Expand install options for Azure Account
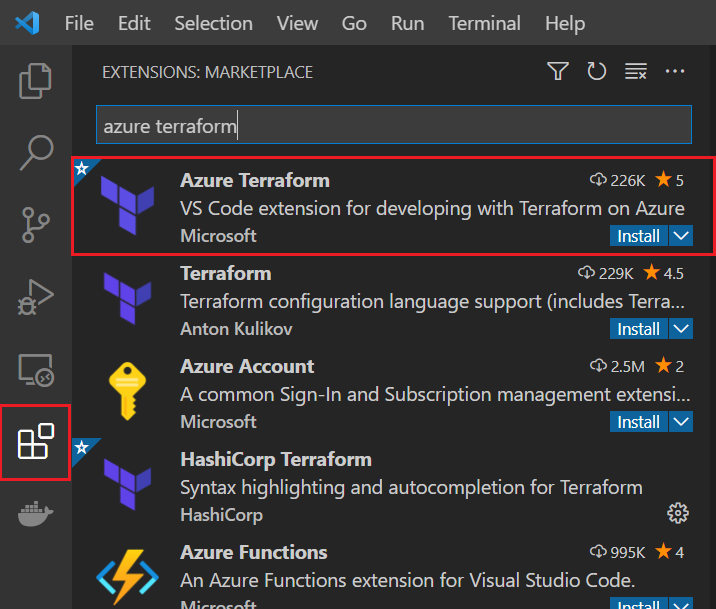This screenshot has height=609, width=716. click(x=681, y=421)
